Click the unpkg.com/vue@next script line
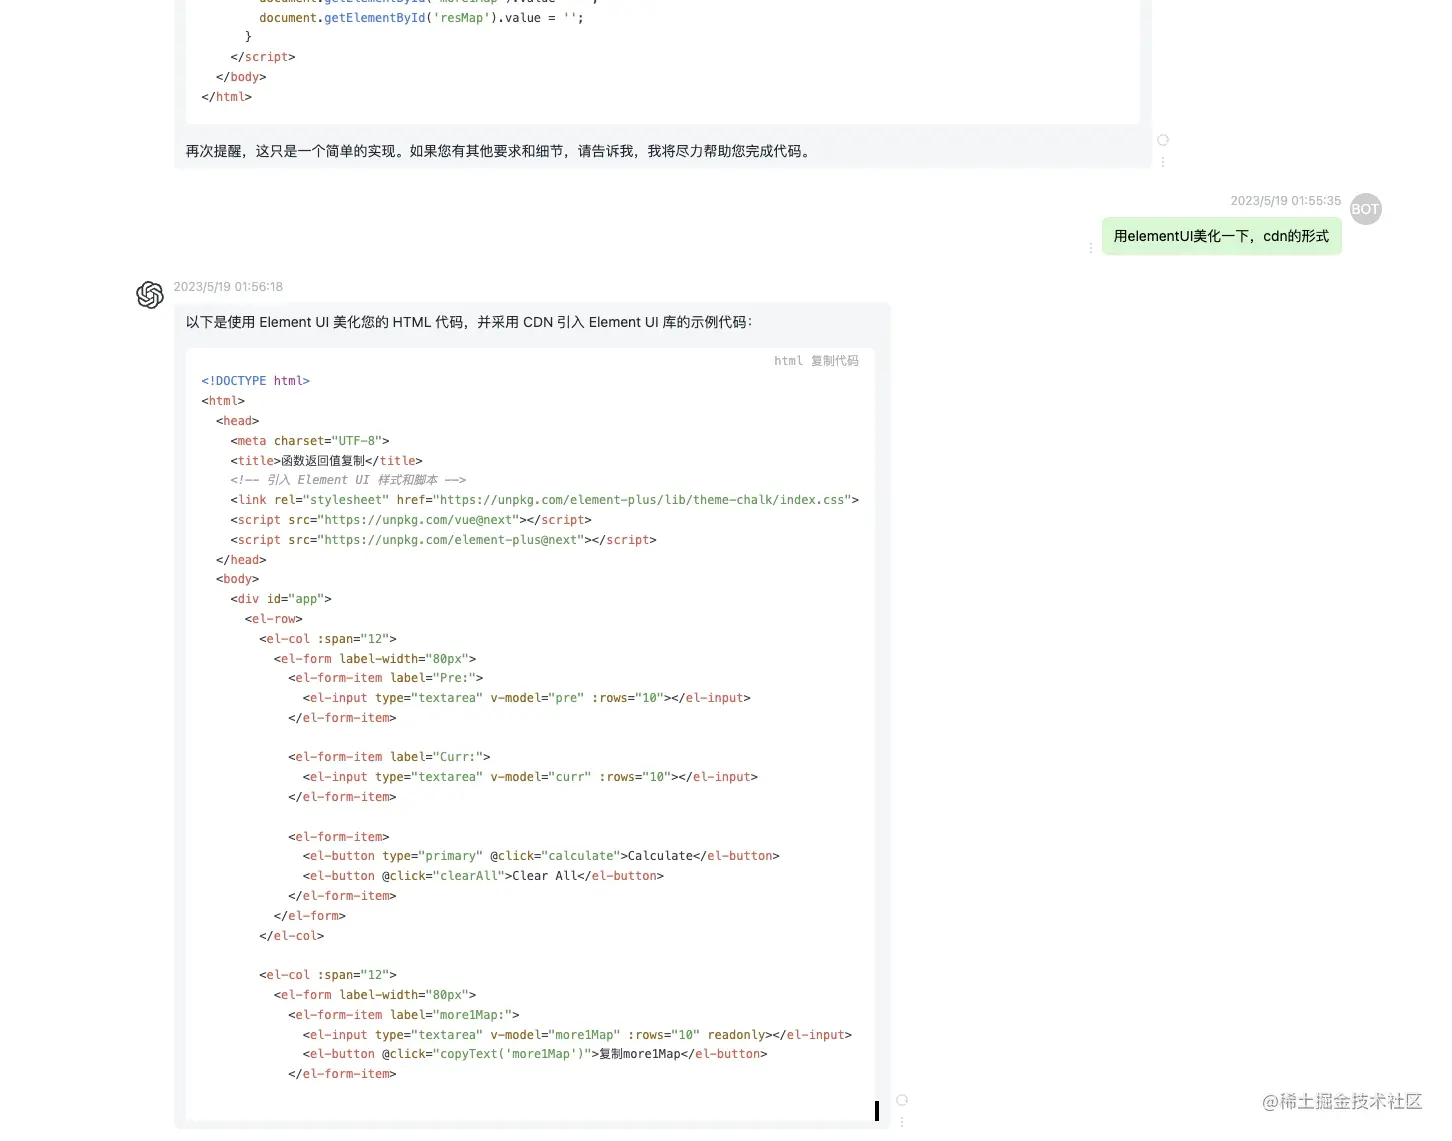The height and width of the screenshot is (1141, 1452). tap(411, 520)
